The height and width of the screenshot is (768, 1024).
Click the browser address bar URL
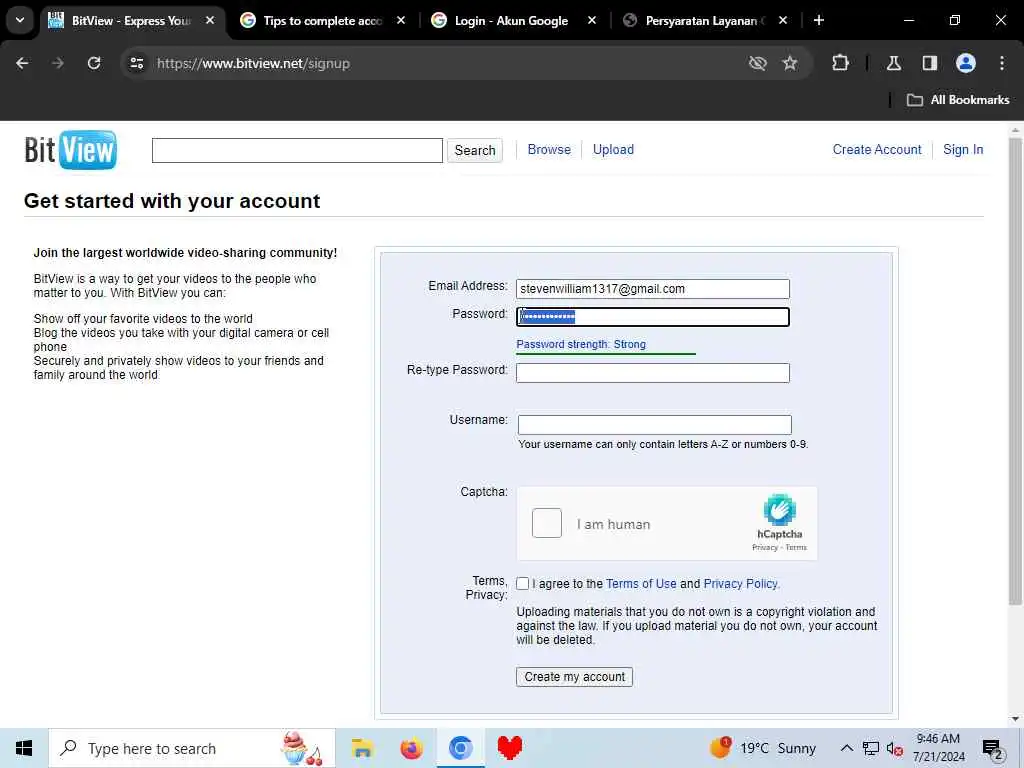pos(253,63)
